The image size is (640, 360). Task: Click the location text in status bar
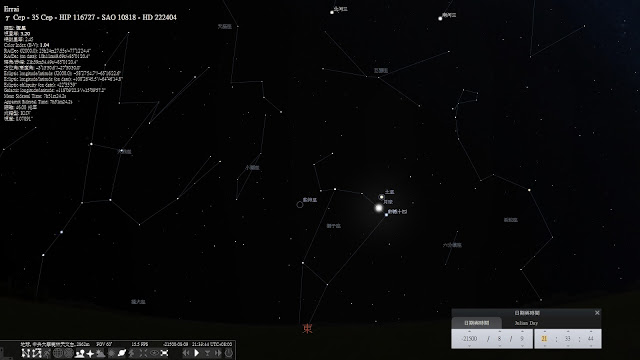(x=55, y=344)
